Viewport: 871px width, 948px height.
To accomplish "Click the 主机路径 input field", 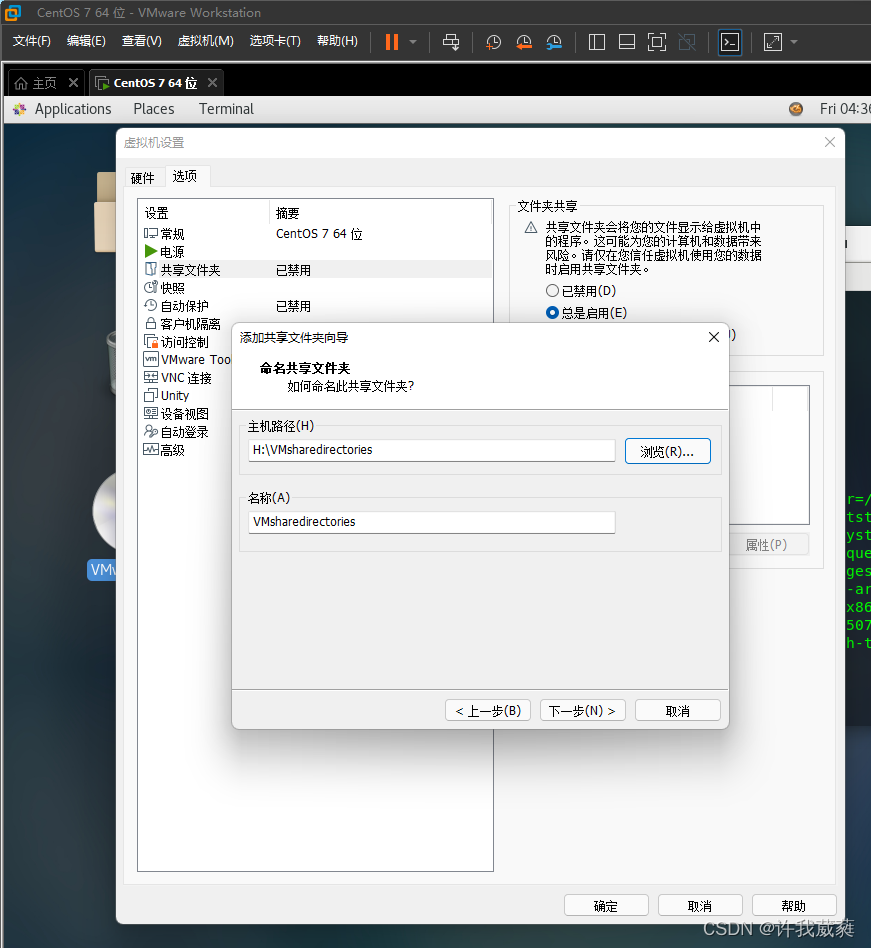I will click(432, 450).
